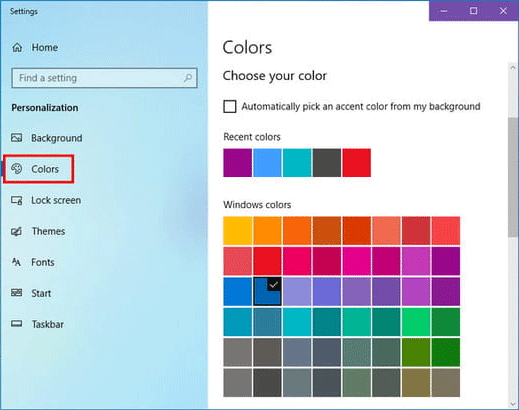Select tan swatch ending bottom row
This screenshot has height=410, width=519.
(446, 383)
